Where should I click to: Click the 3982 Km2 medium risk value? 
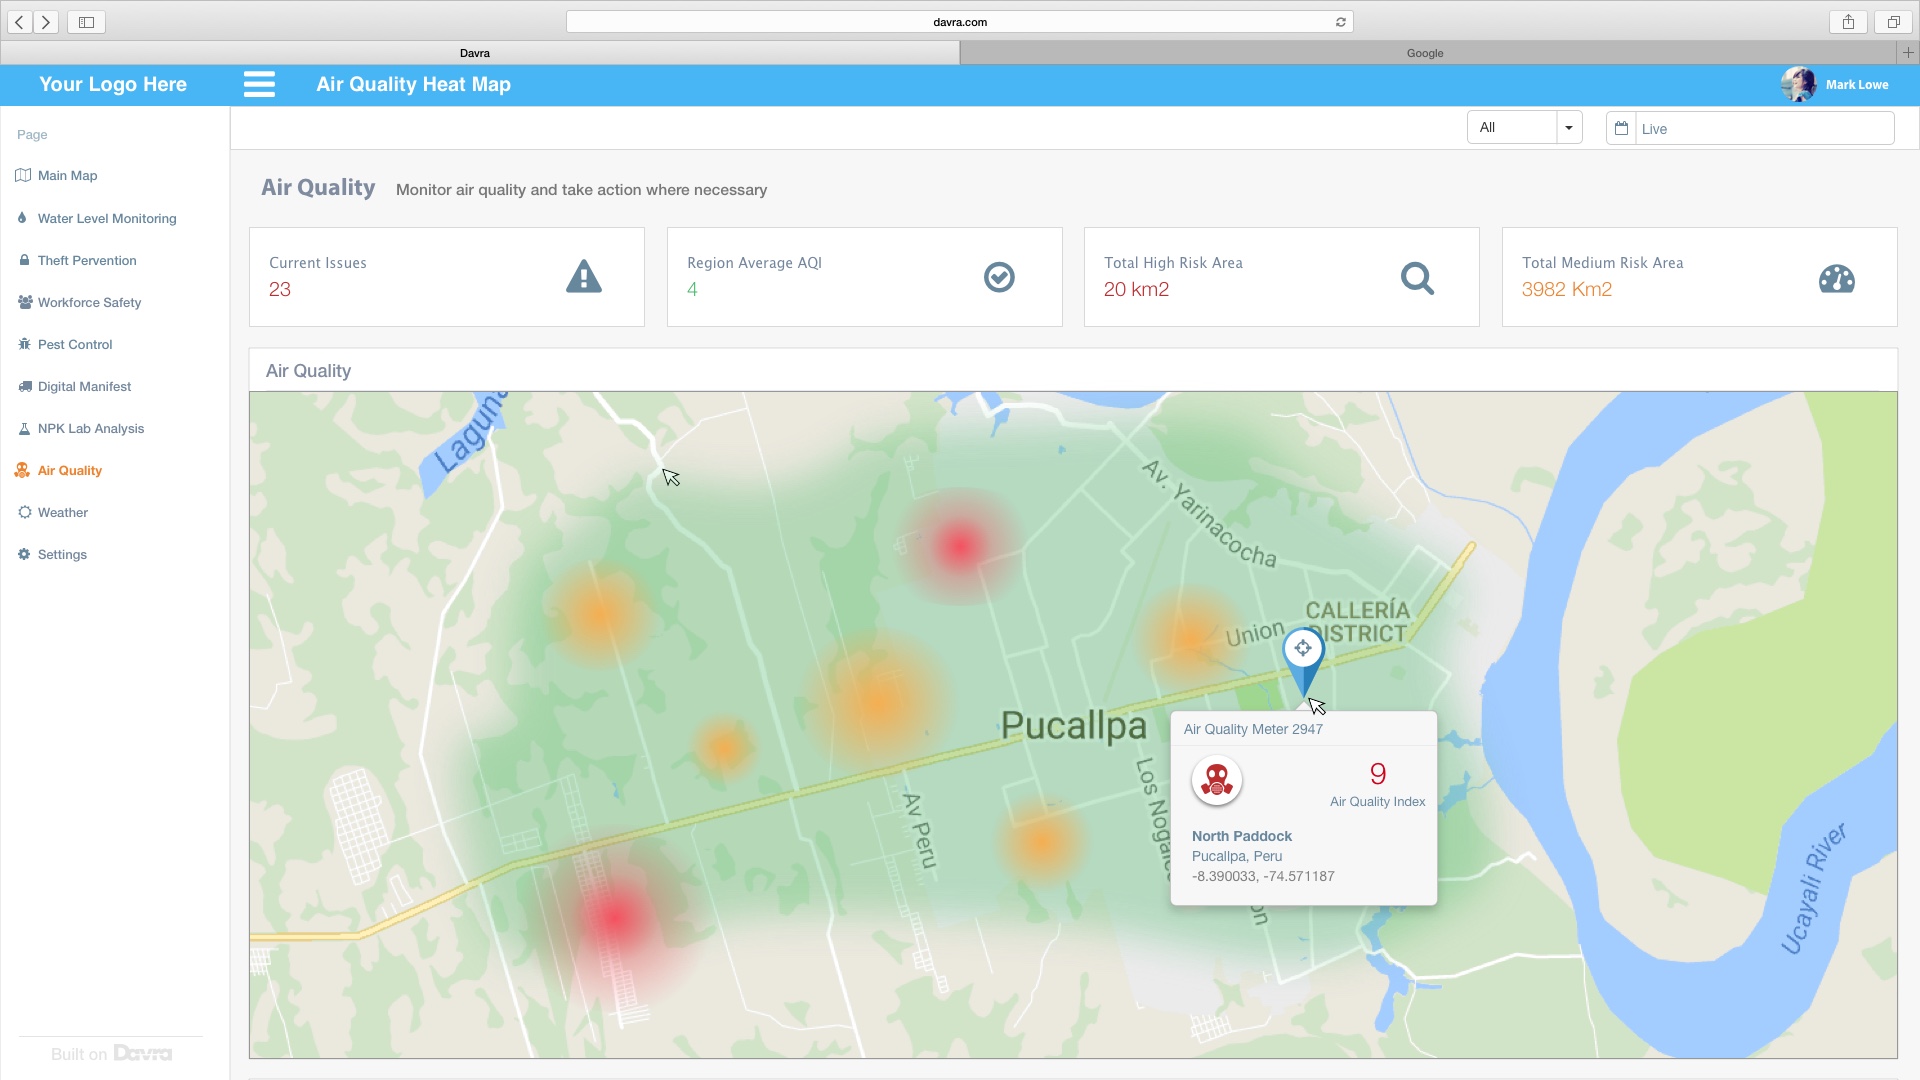(1566, 289)
